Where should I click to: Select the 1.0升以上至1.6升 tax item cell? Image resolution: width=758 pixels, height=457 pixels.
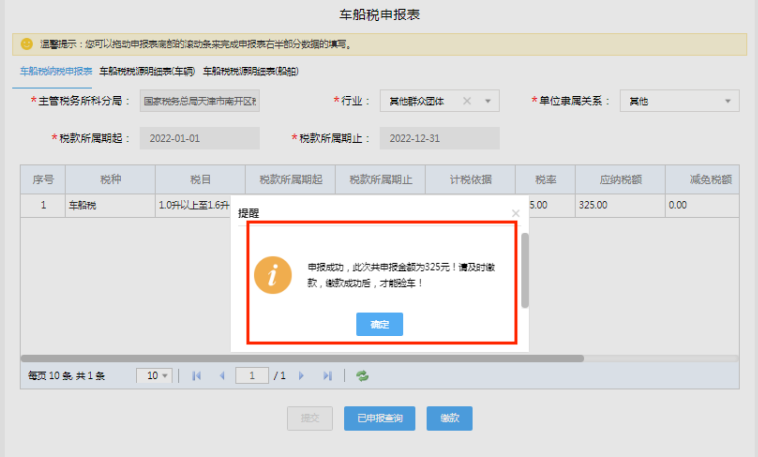point(194,206)
